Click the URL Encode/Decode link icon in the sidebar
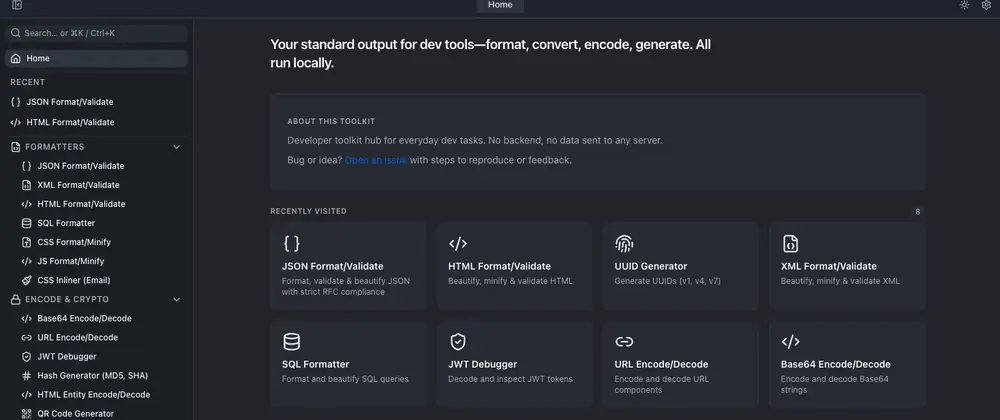 [26, 338]
